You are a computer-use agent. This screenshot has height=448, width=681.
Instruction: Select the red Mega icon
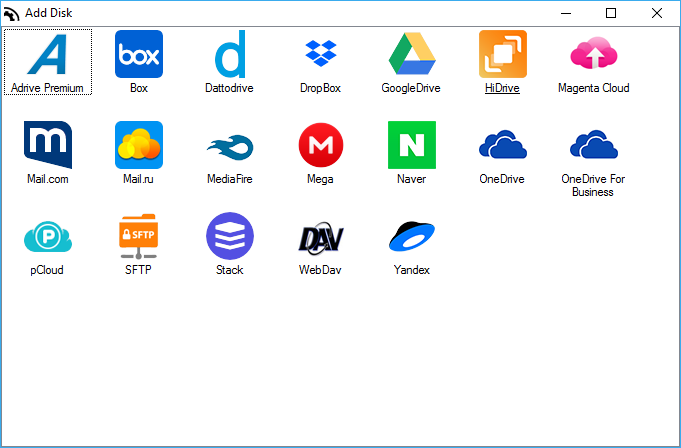(321, 145)
